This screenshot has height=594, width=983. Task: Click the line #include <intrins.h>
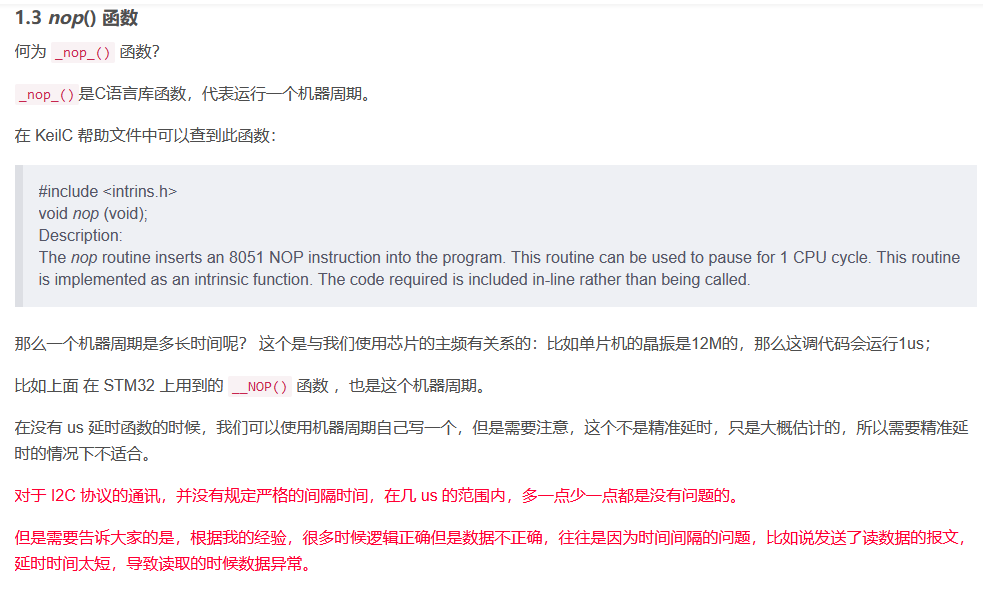tap(108, 191)
